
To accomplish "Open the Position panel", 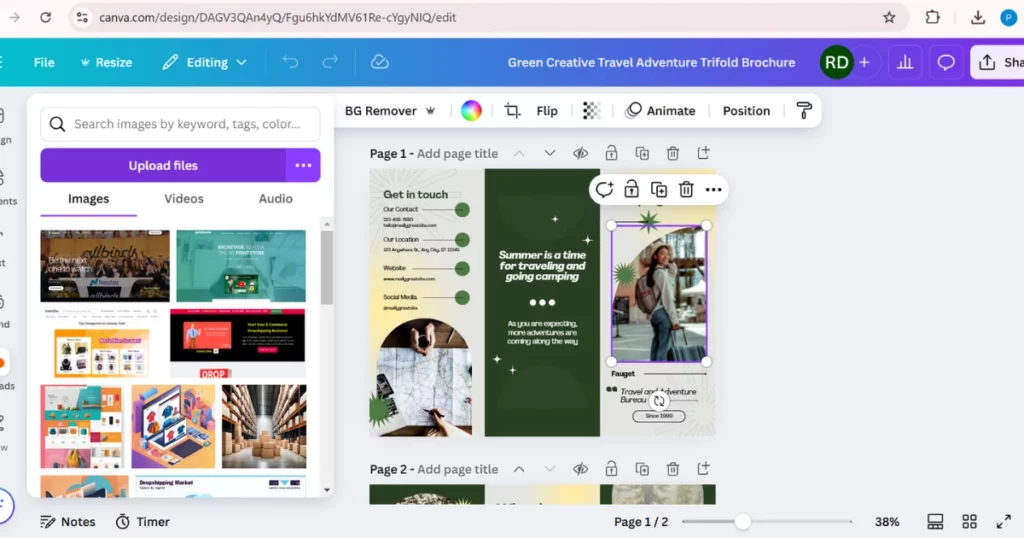I will [746, 111].
